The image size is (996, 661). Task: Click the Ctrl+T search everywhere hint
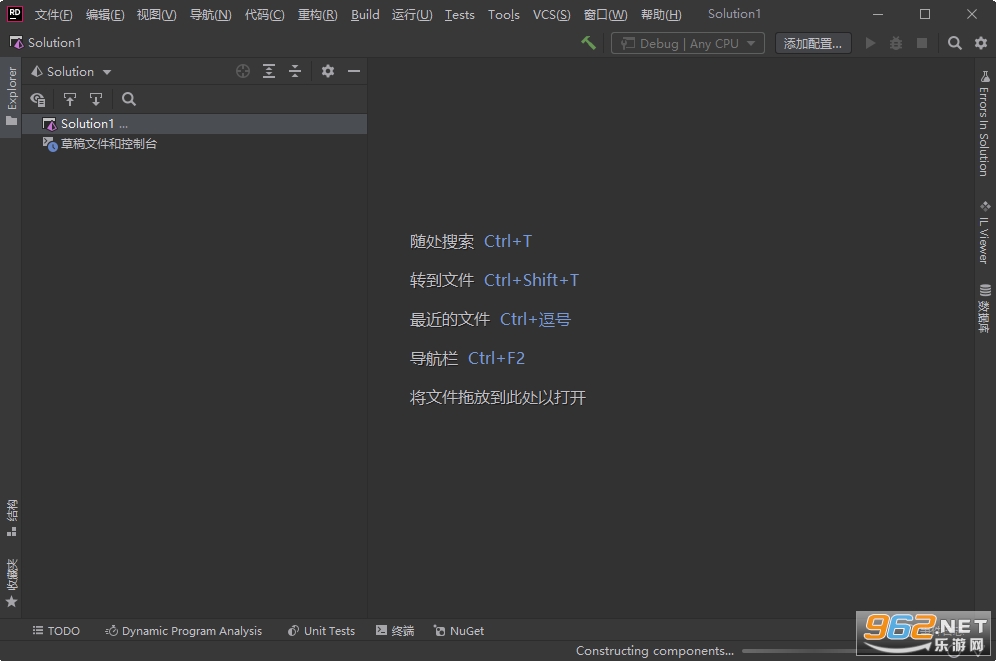[508, 241]
